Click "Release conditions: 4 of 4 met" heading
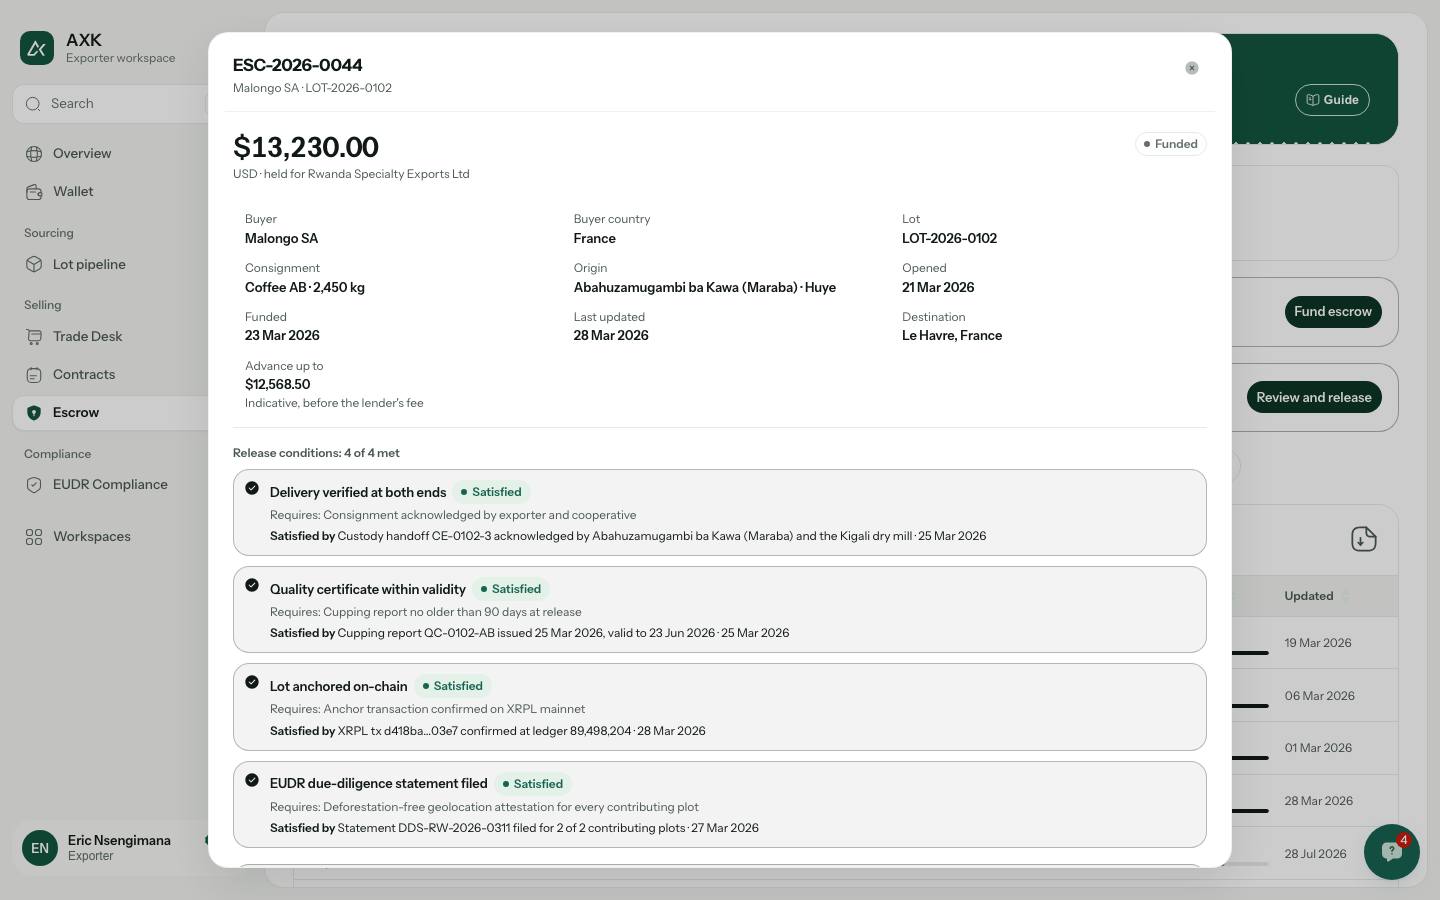Screen dimensions: 1440x900 click(316, 453)
